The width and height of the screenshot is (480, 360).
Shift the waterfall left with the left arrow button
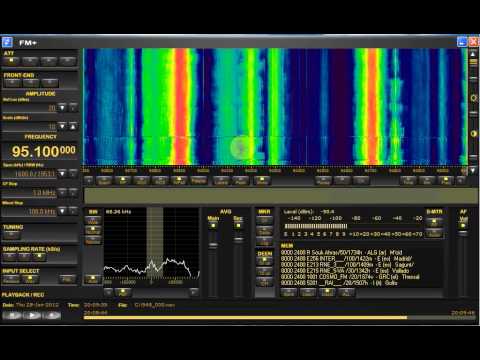(x=89, y=181)
